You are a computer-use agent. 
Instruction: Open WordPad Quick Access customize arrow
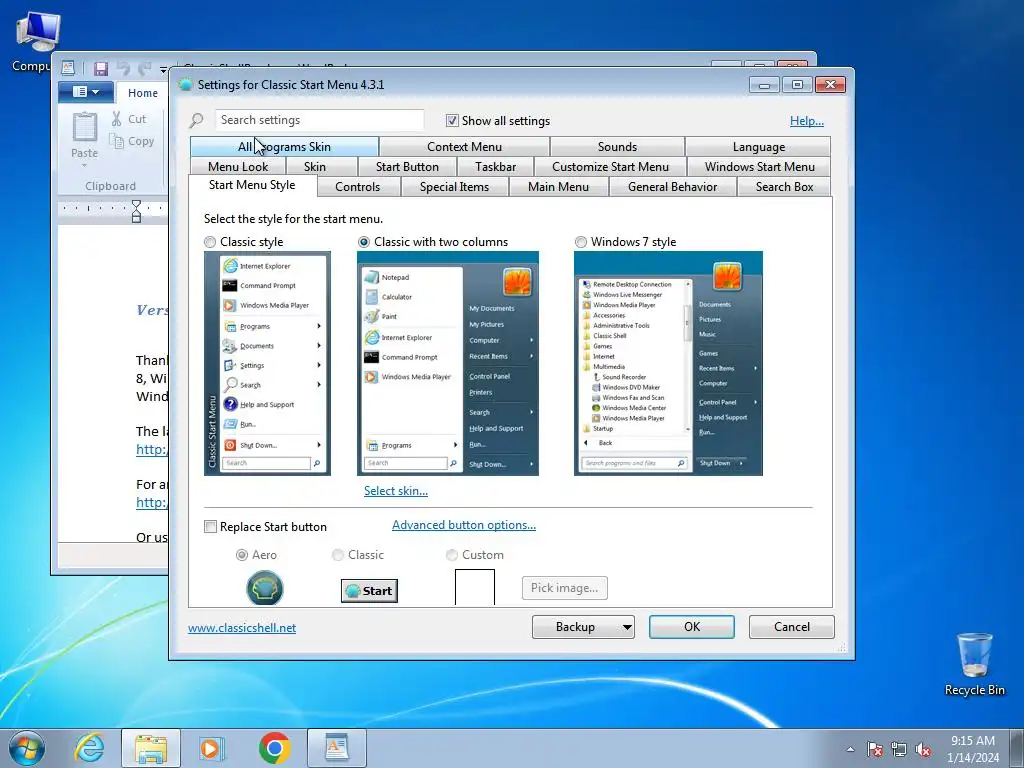(163, 69)
